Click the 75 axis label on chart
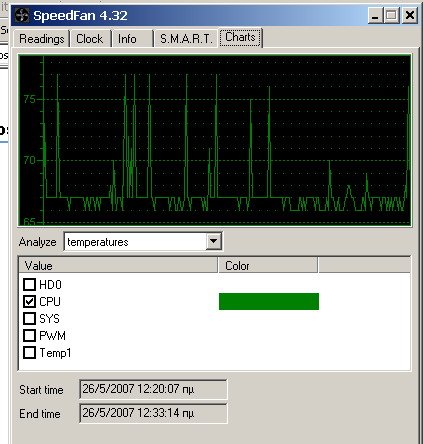The image size is (423, 444). tap(29, 99)
